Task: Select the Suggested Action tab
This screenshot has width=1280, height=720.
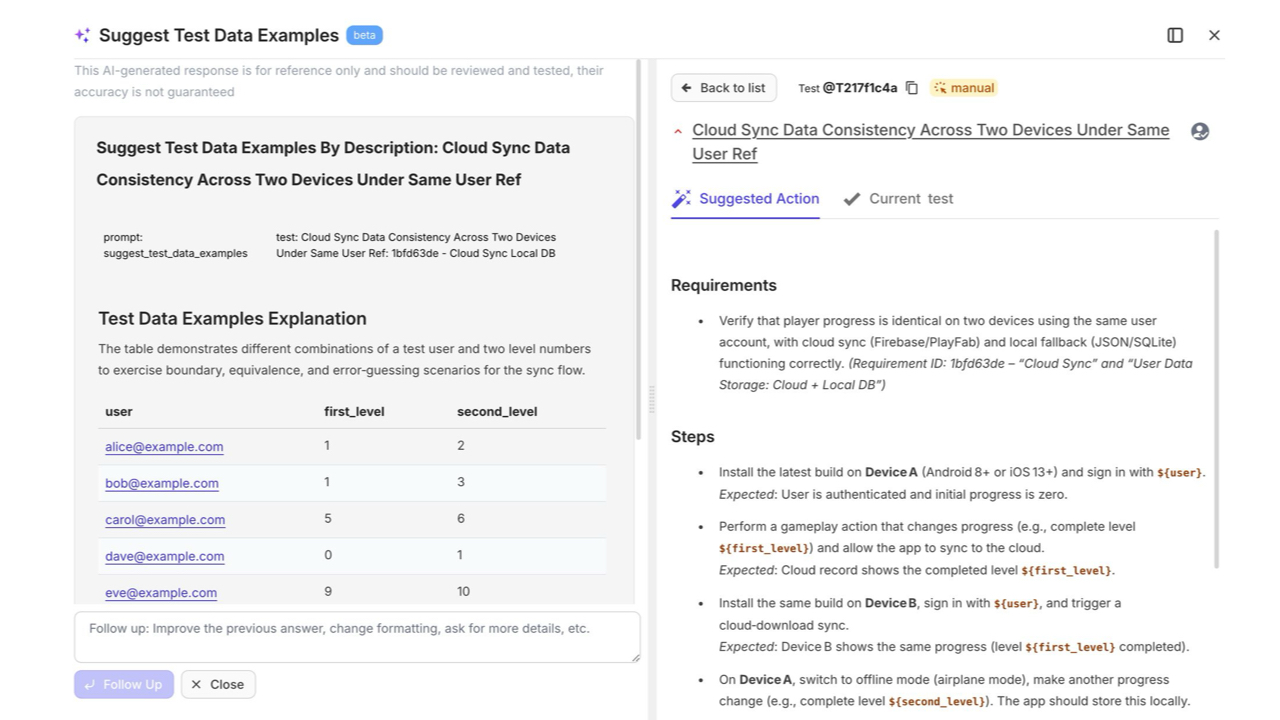Action: point(745,198)
